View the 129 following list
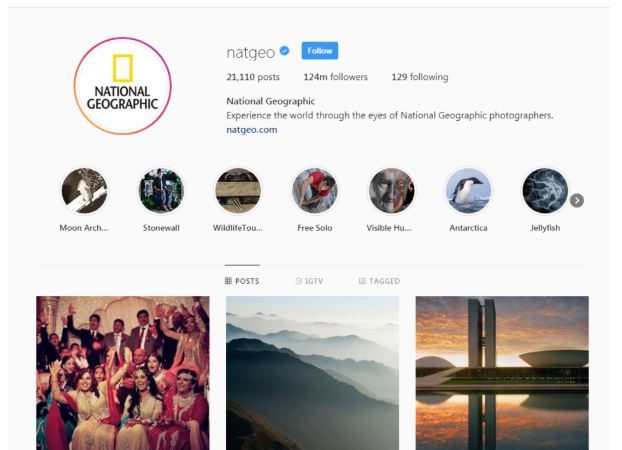 coord(420,77)
